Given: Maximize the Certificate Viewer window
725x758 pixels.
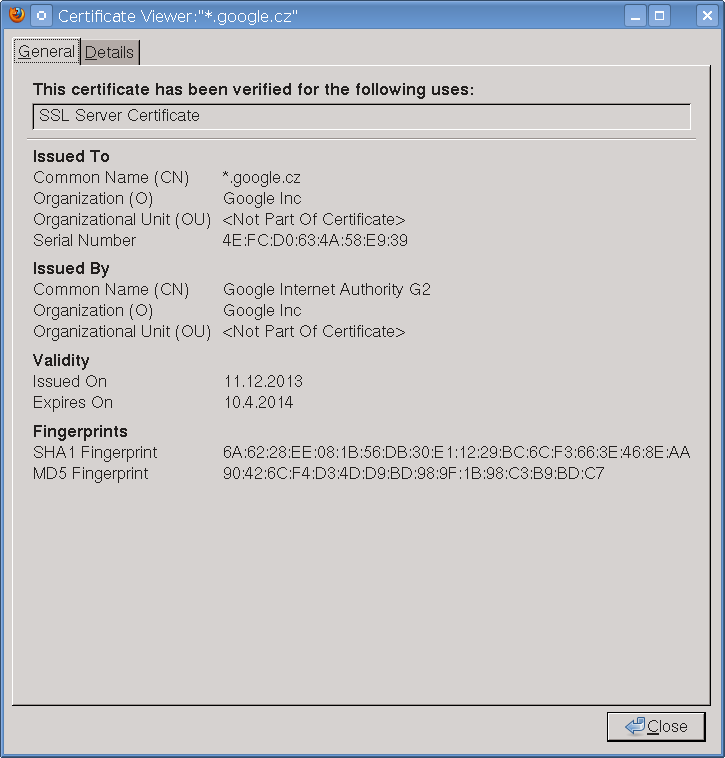Looking at the screenshot, I should [659, 15].
